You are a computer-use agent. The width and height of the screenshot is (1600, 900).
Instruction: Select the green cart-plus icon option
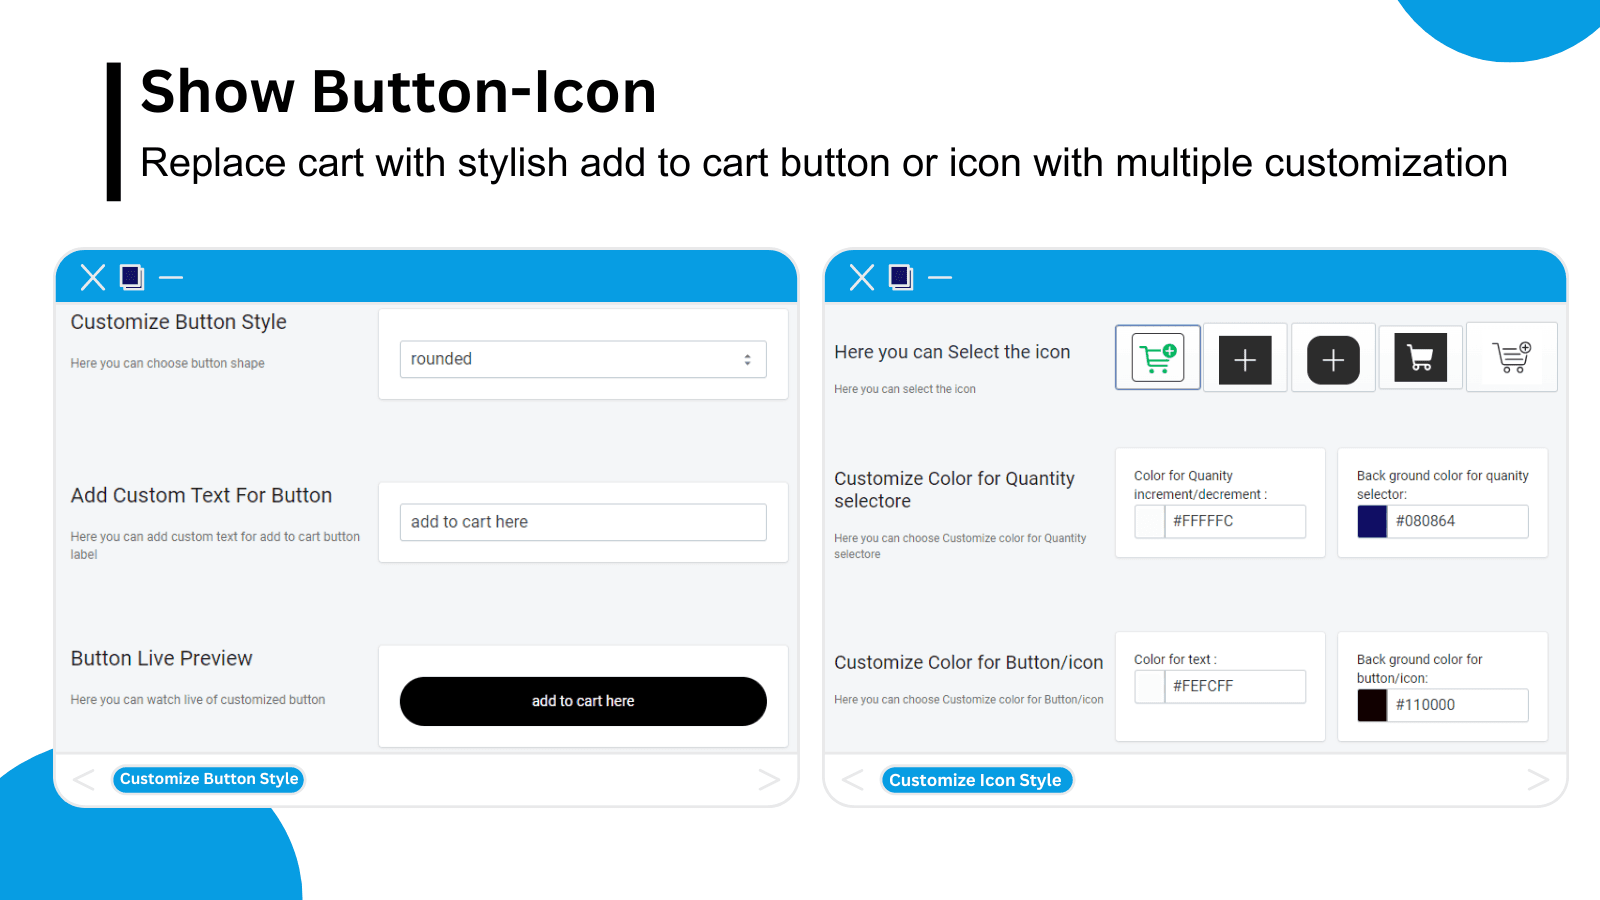pyautogui.click(x=1157, y=358)
